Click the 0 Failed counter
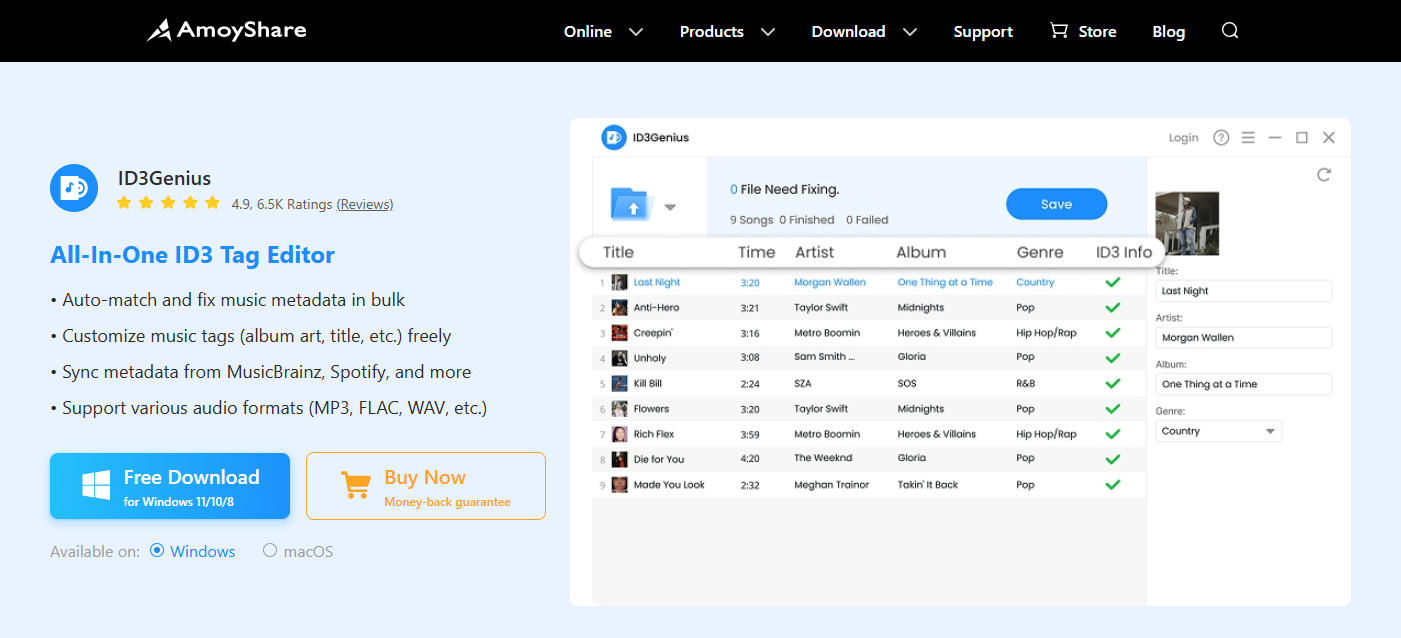1401x638 pixels. (x=867, y=220)
